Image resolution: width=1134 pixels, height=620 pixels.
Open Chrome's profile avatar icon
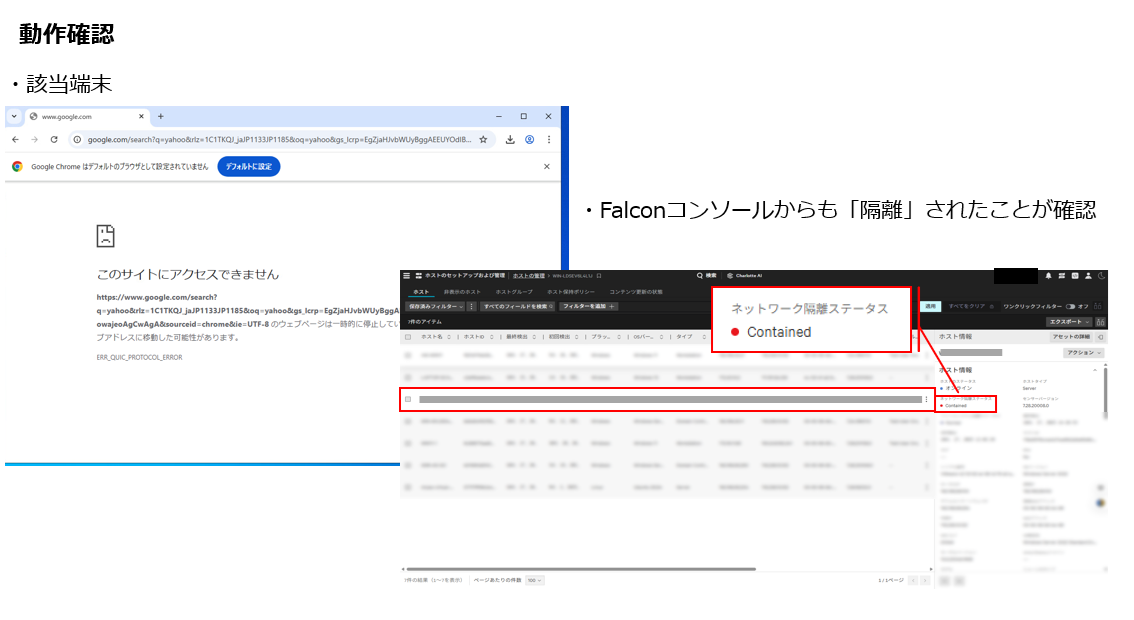(x=529, y=139)
